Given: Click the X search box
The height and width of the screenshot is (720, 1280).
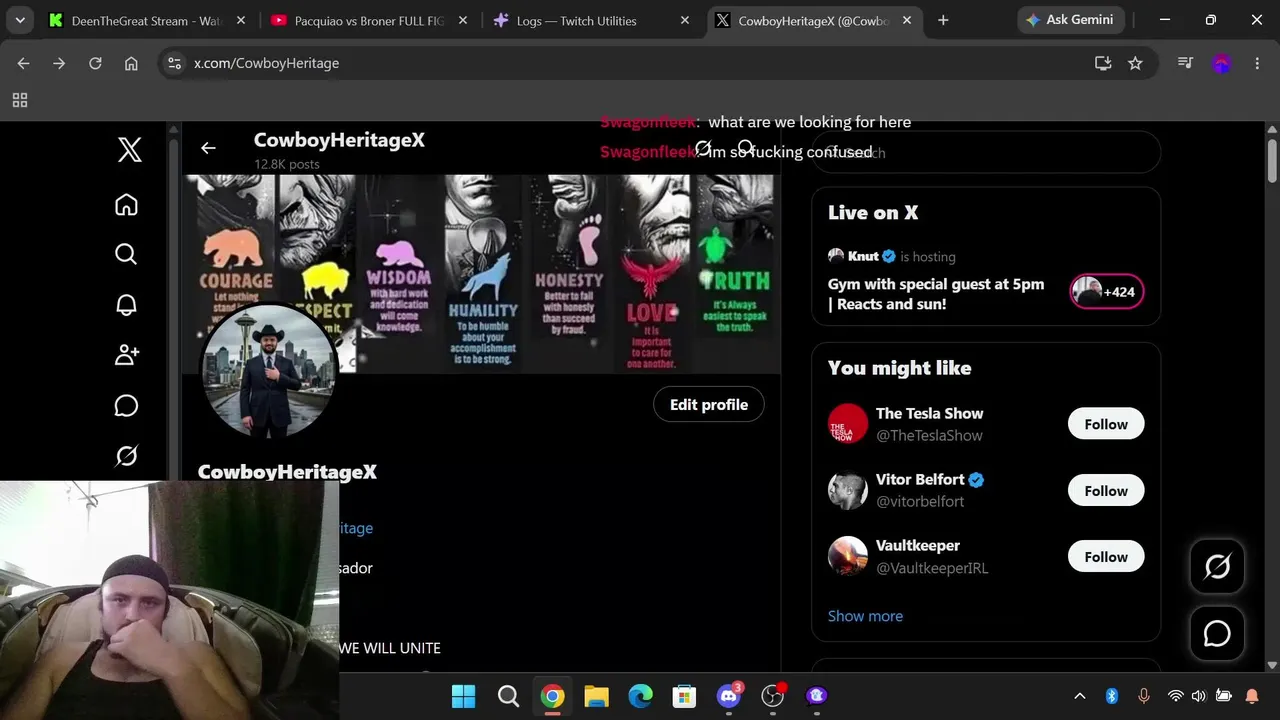Looking at the screenshot, I should (x=986, y=152).
